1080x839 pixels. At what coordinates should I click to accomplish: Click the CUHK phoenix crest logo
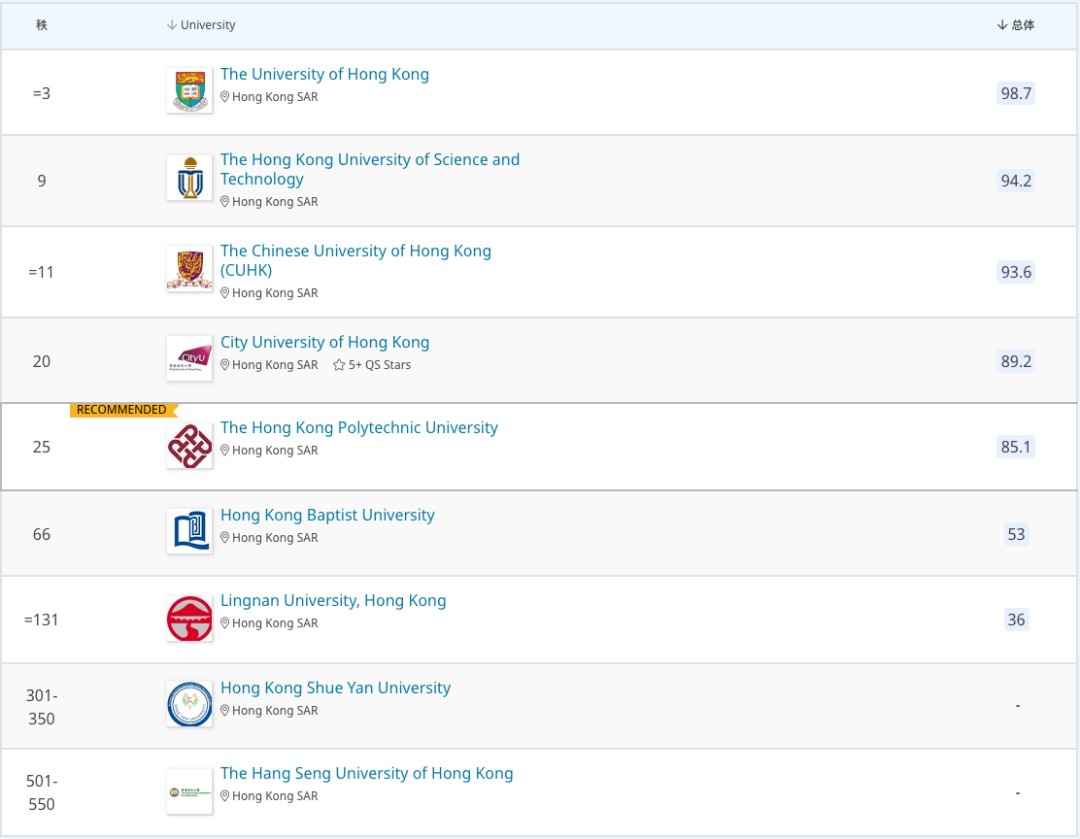tap(189, 270)
